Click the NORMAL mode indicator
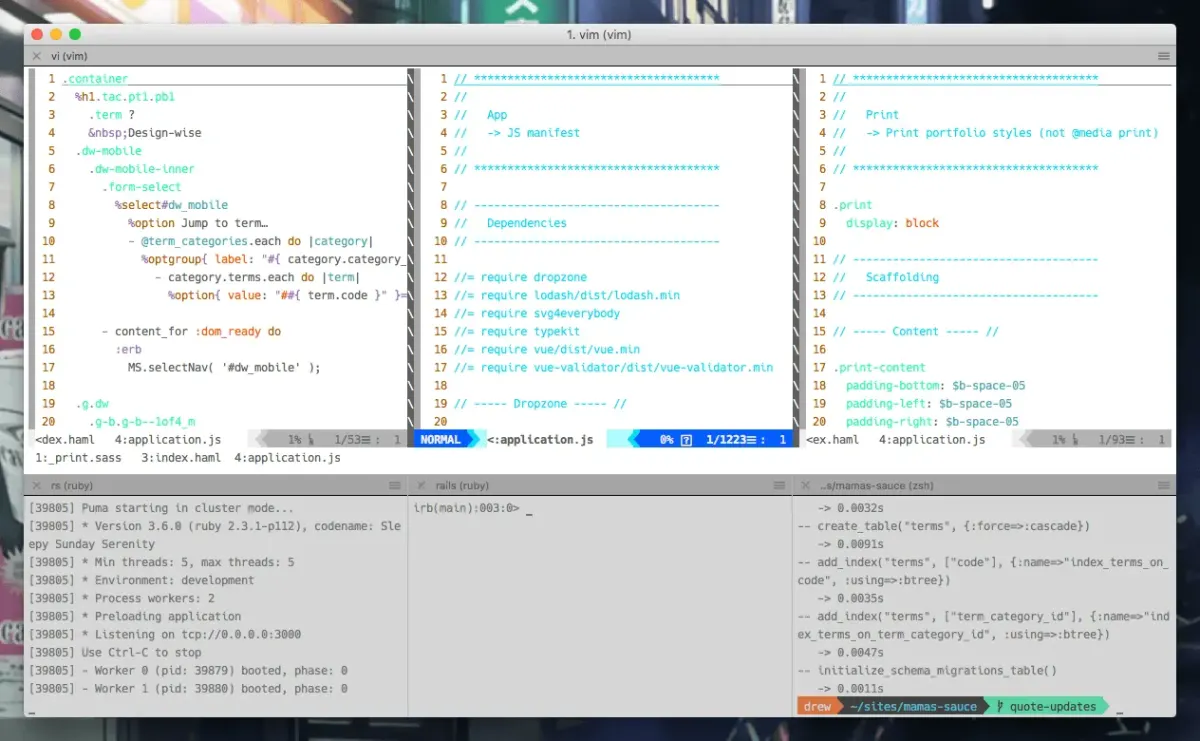1200x741 pixels. pos(441,440)
